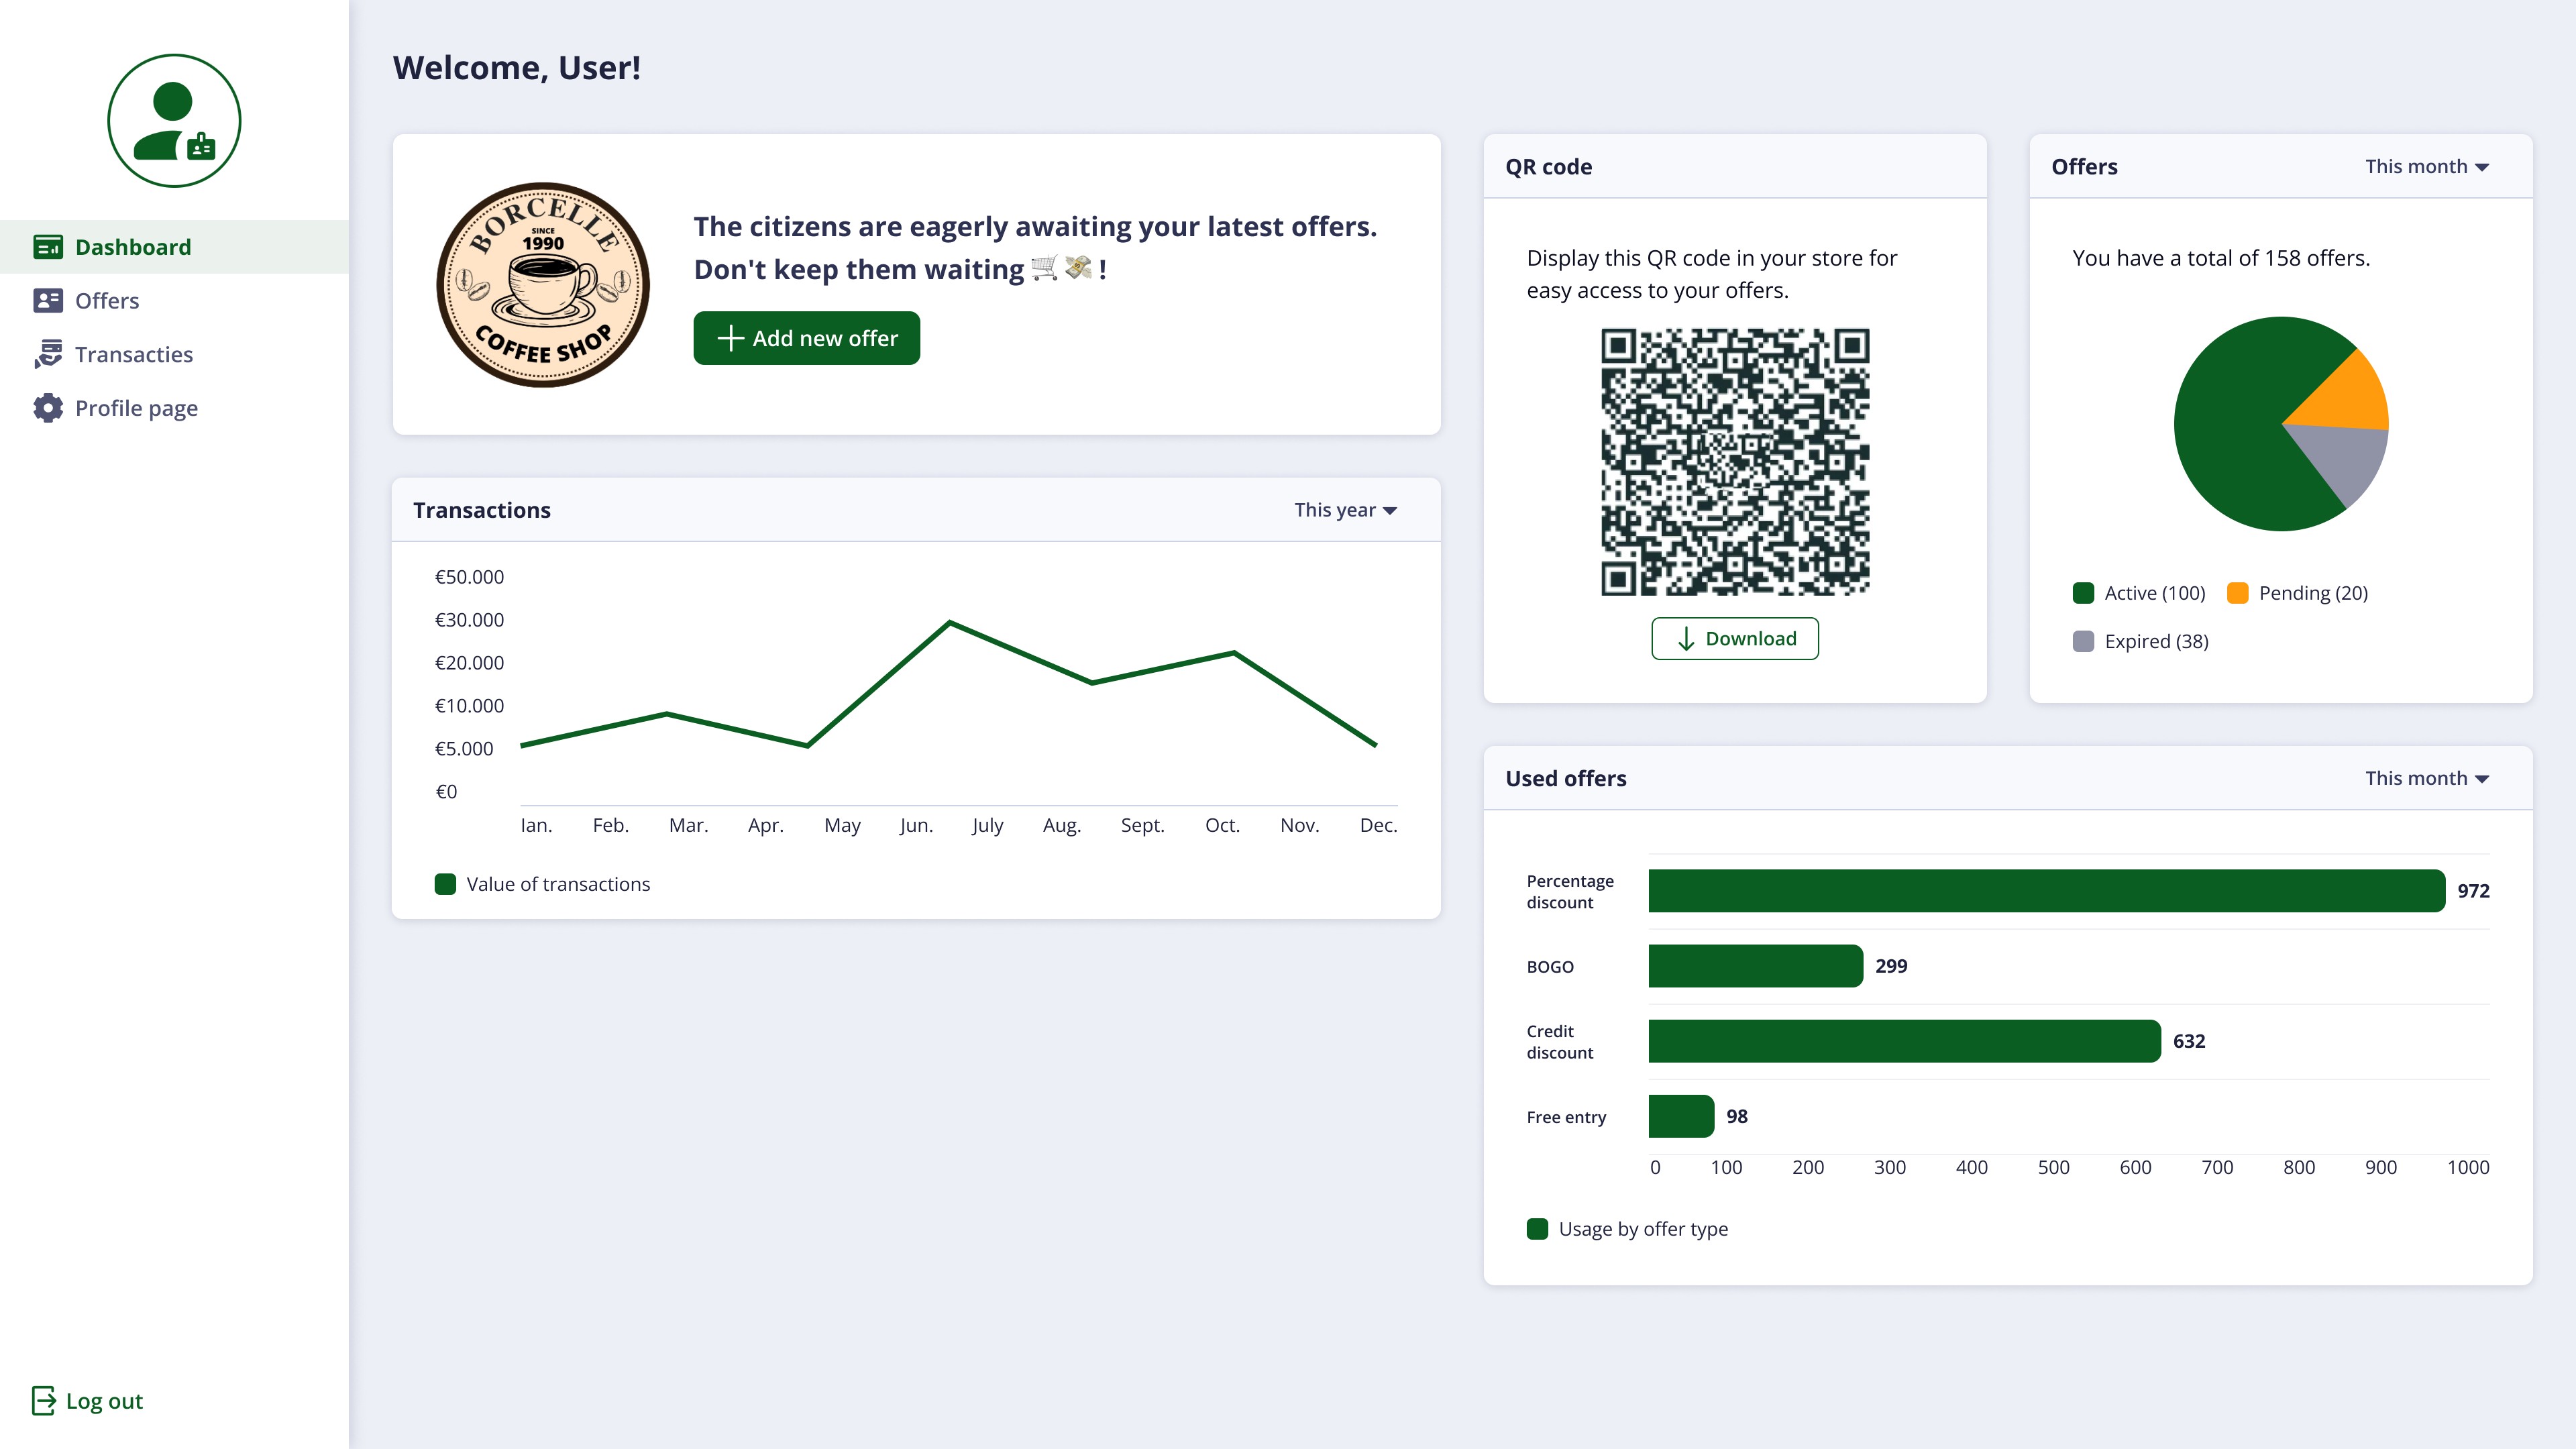Open Used offers This month dropdown

point(2426,778)
